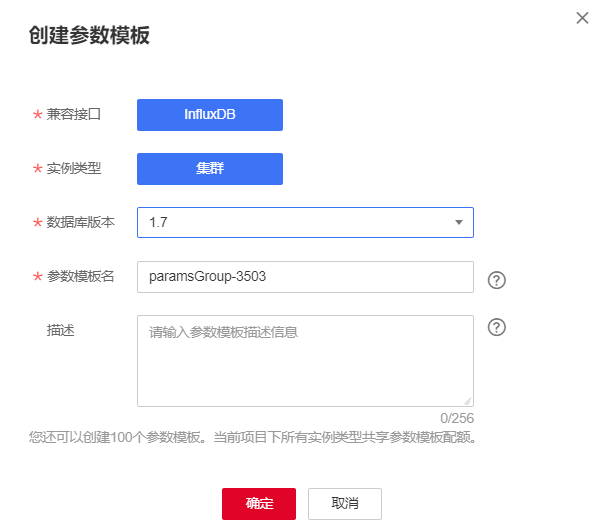Click help icon beside 描述 textarea
This screenshot has width=600, height=532.
point(497,327)
